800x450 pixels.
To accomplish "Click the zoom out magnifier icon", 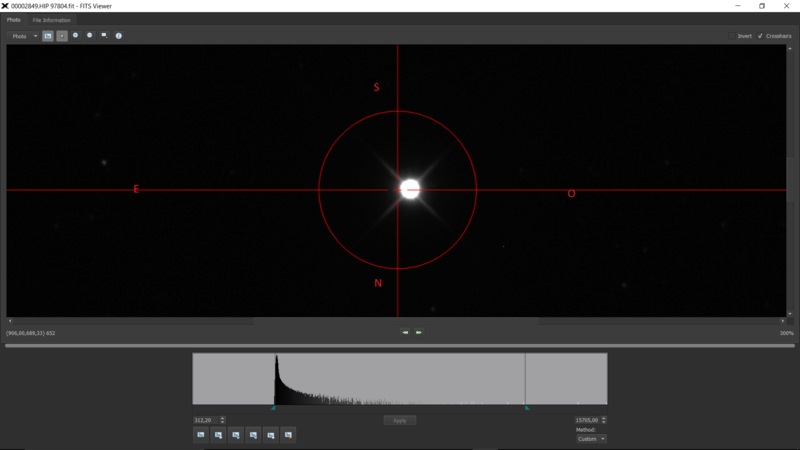I will (90, 36).
